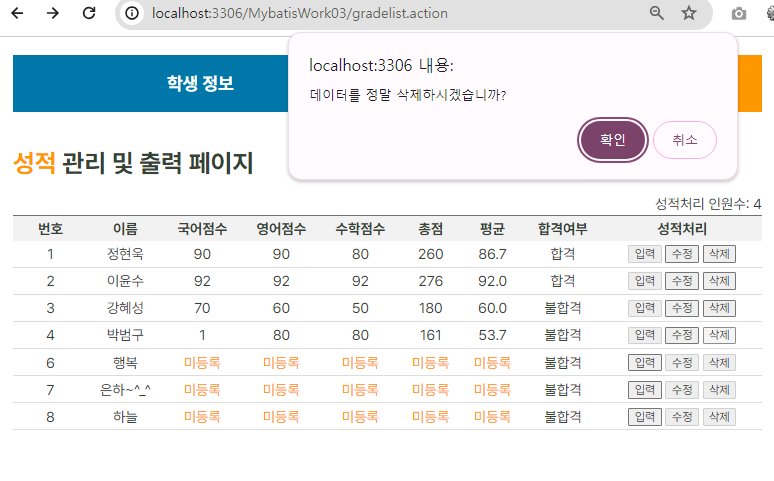Screen dimensions: 774x481
Task: Click 입력 button for 하늘 row
Action: 645,417
